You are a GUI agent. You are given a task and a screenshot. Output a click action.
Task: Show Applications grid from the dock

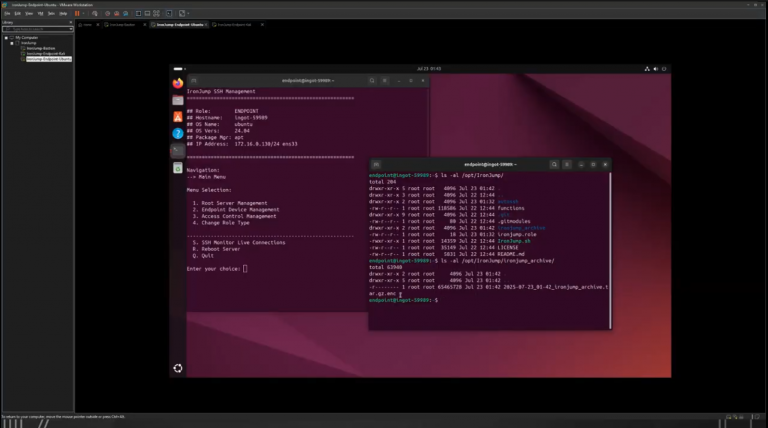point(178,368)
